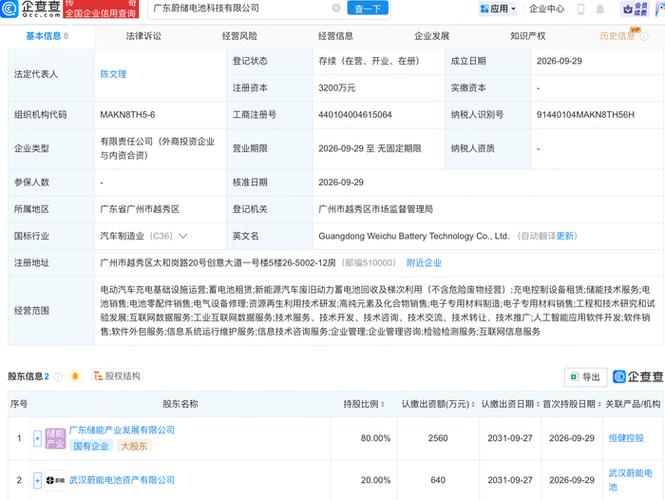Screen dimensions: 665x500
Task: Open 股权结构 equity structure icon button
Action: [117, 376]
